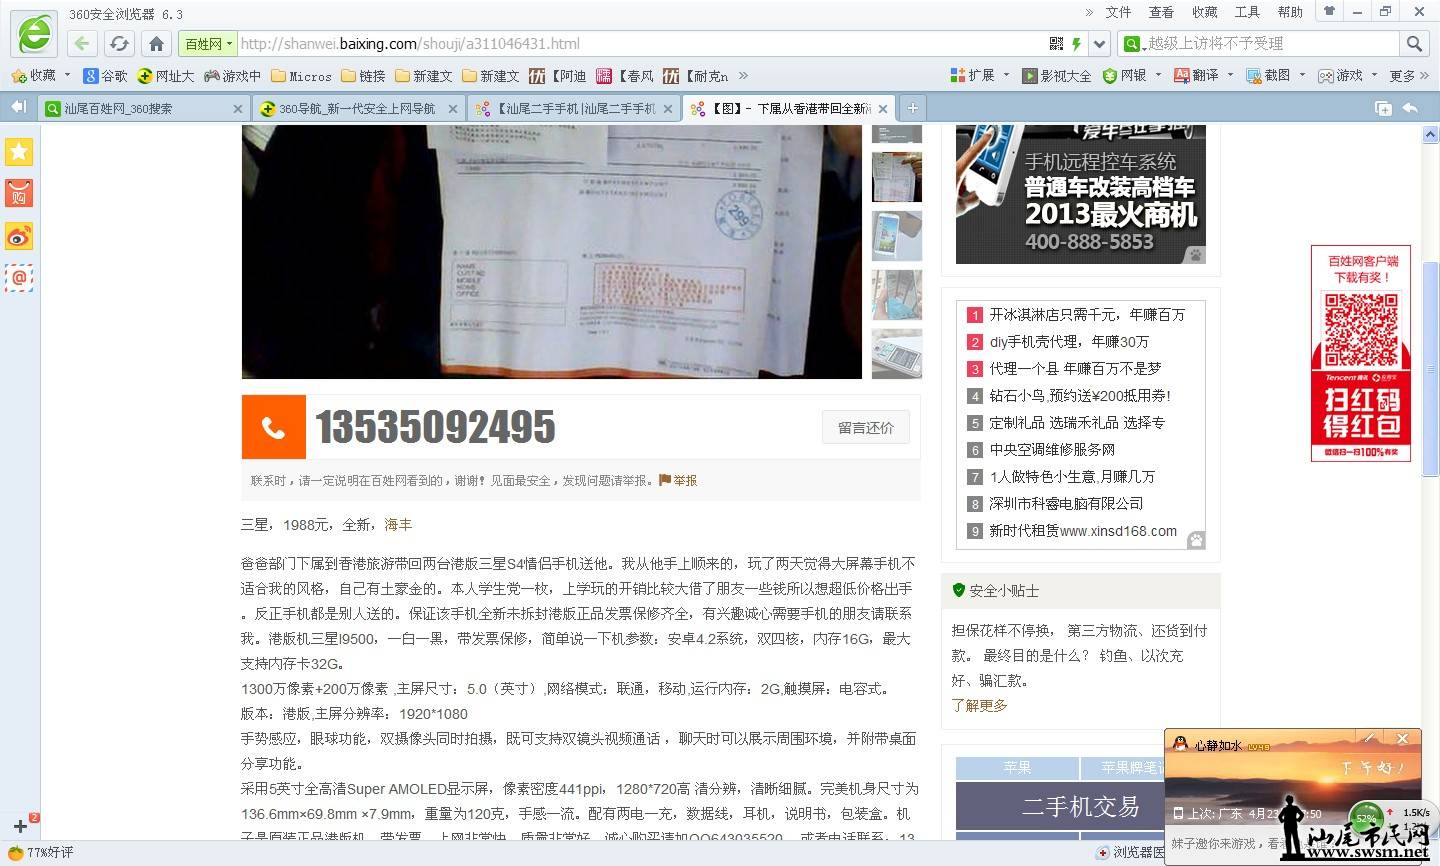The image size is (1440, 866).
Task: Collapse the sidebar with left arrow icon
Action: (18, 107)
